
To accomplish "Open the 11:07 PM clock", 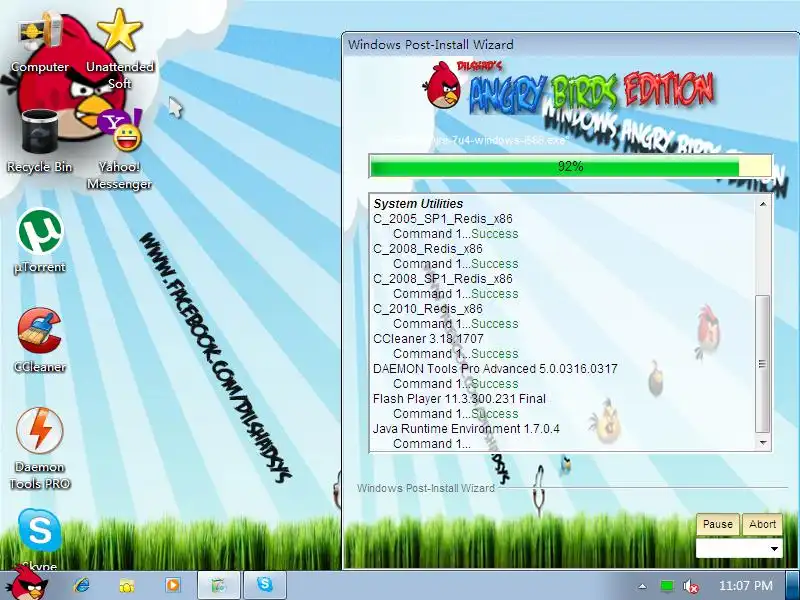I will (745, 585).
